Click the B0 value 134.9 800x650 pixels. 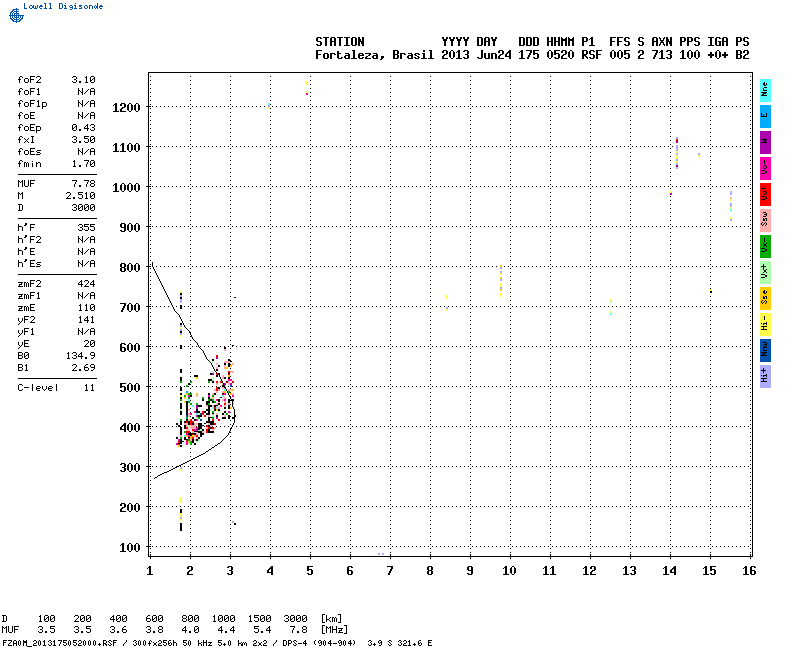click(80, 356)
